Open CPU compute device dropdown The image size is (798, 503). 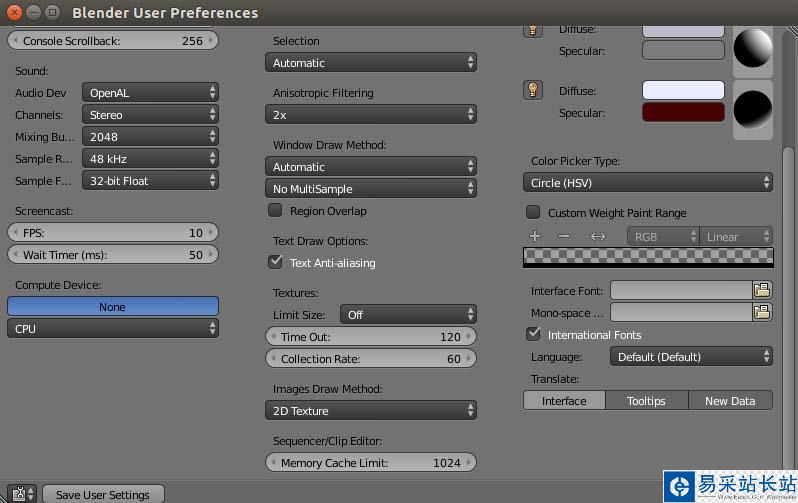[x=113, y=328]
